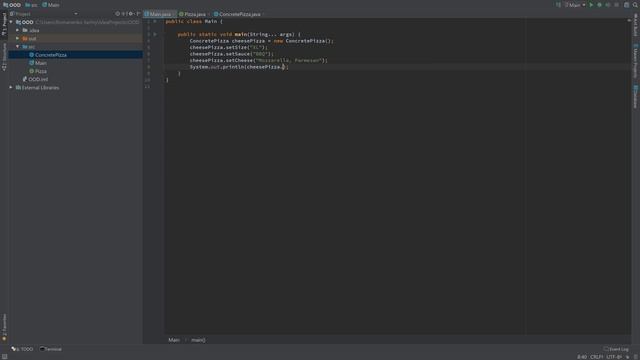Expand the .idea folder
Screen dimensions: 640x360
click(18, 30)
